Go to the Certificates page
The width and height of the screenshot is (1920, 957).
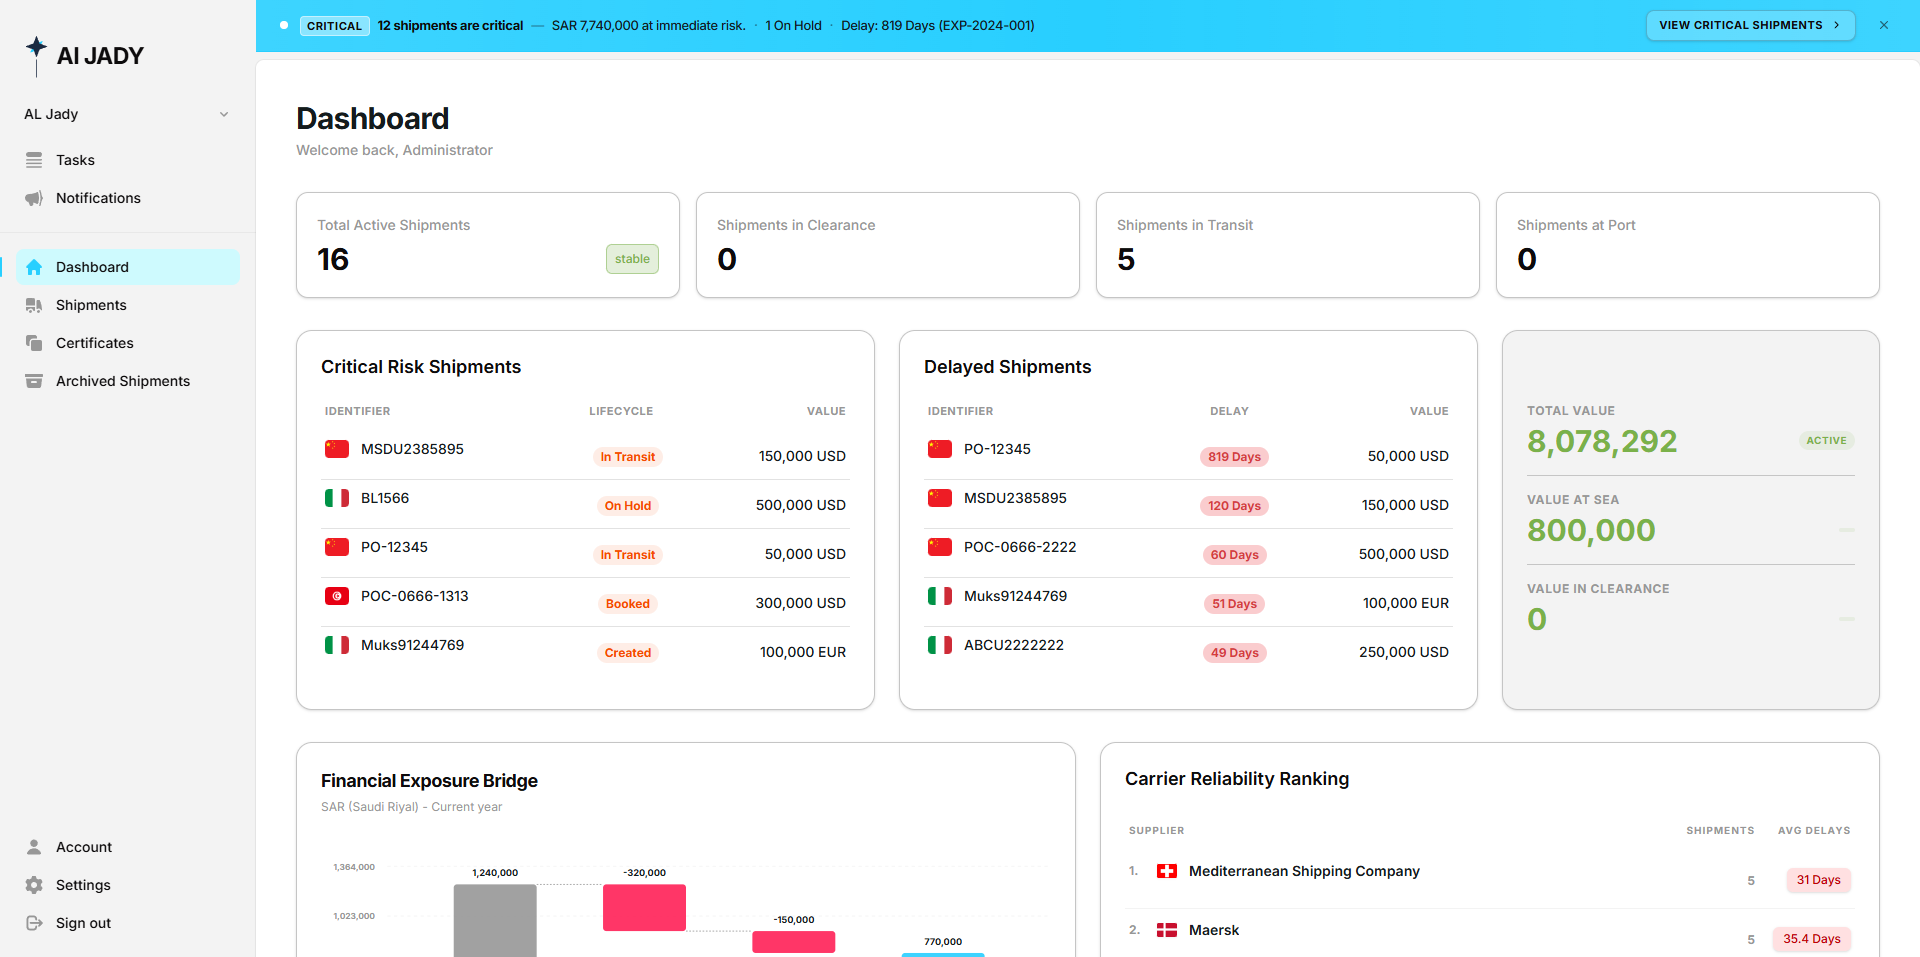127,343
